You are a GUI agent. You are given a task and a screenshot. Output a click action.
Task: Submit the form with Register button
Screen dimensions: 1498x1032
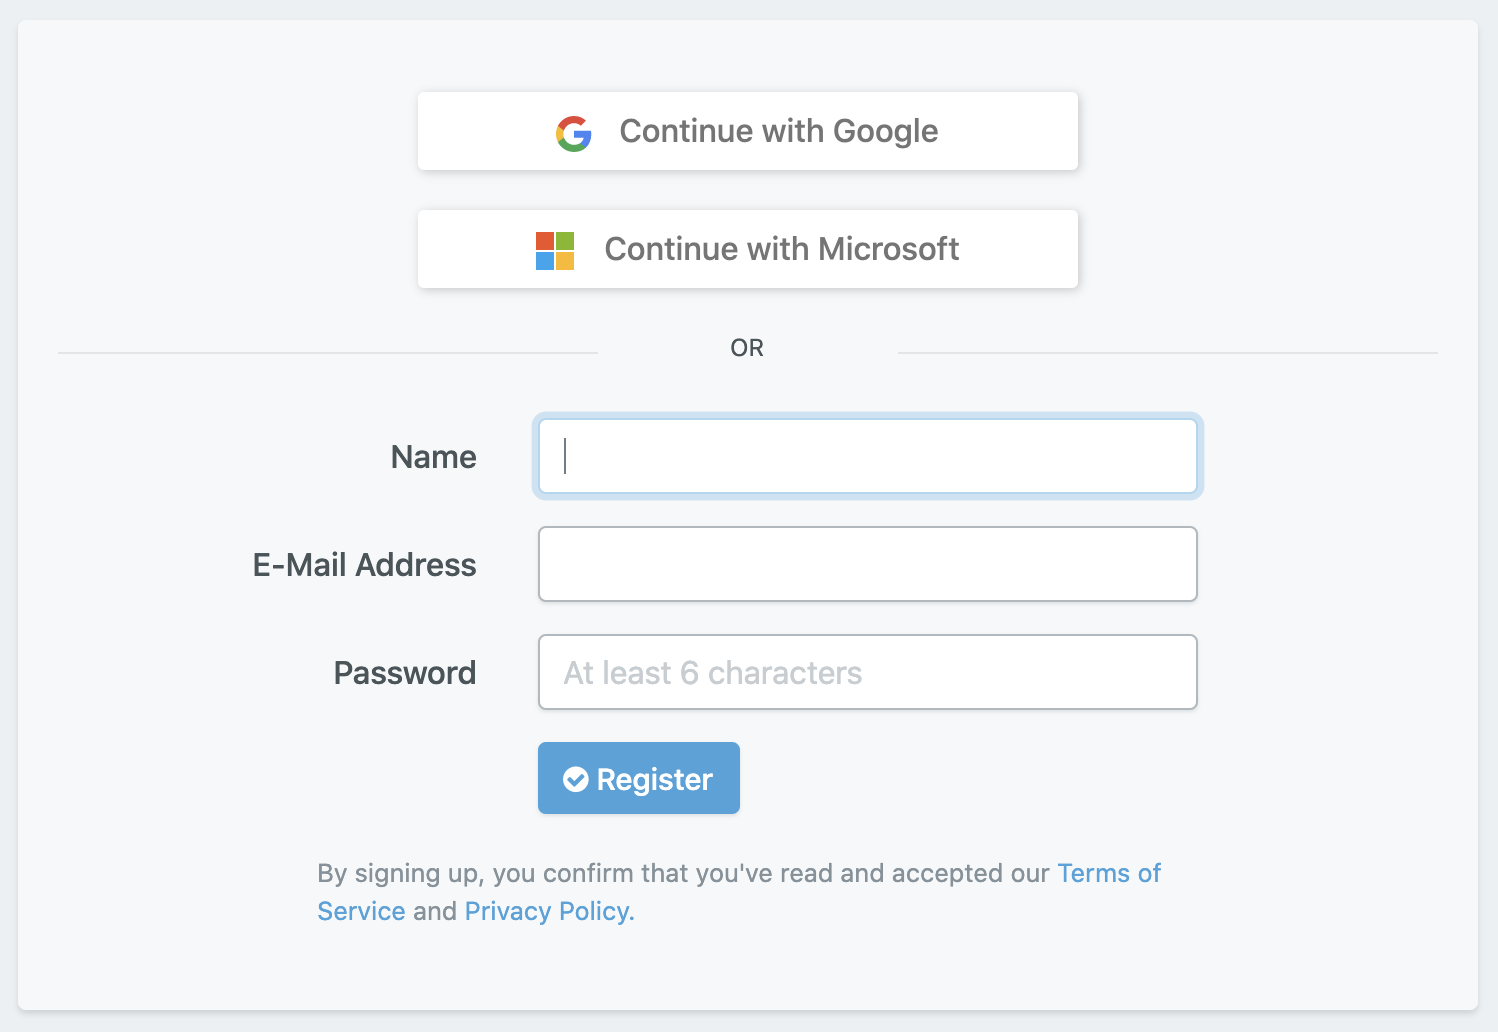639,778
